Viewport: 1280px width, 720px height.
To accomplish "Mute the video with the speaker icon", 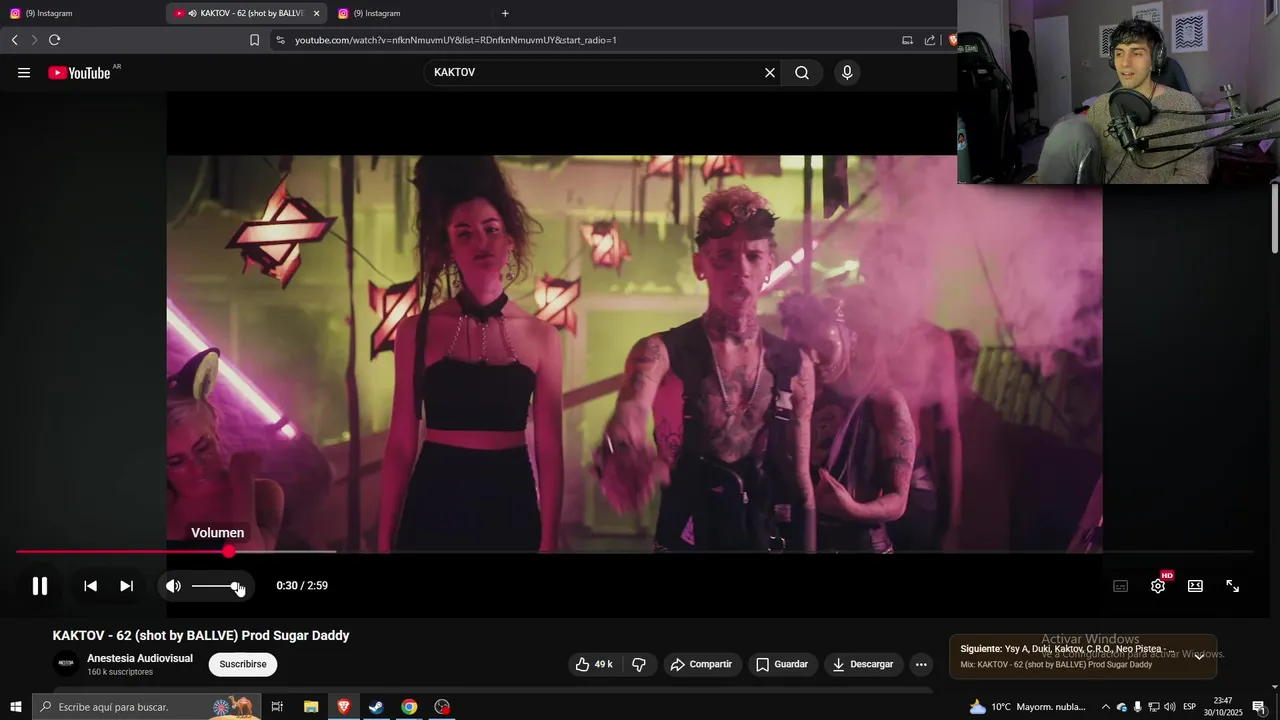I will [x=173, y=586].
